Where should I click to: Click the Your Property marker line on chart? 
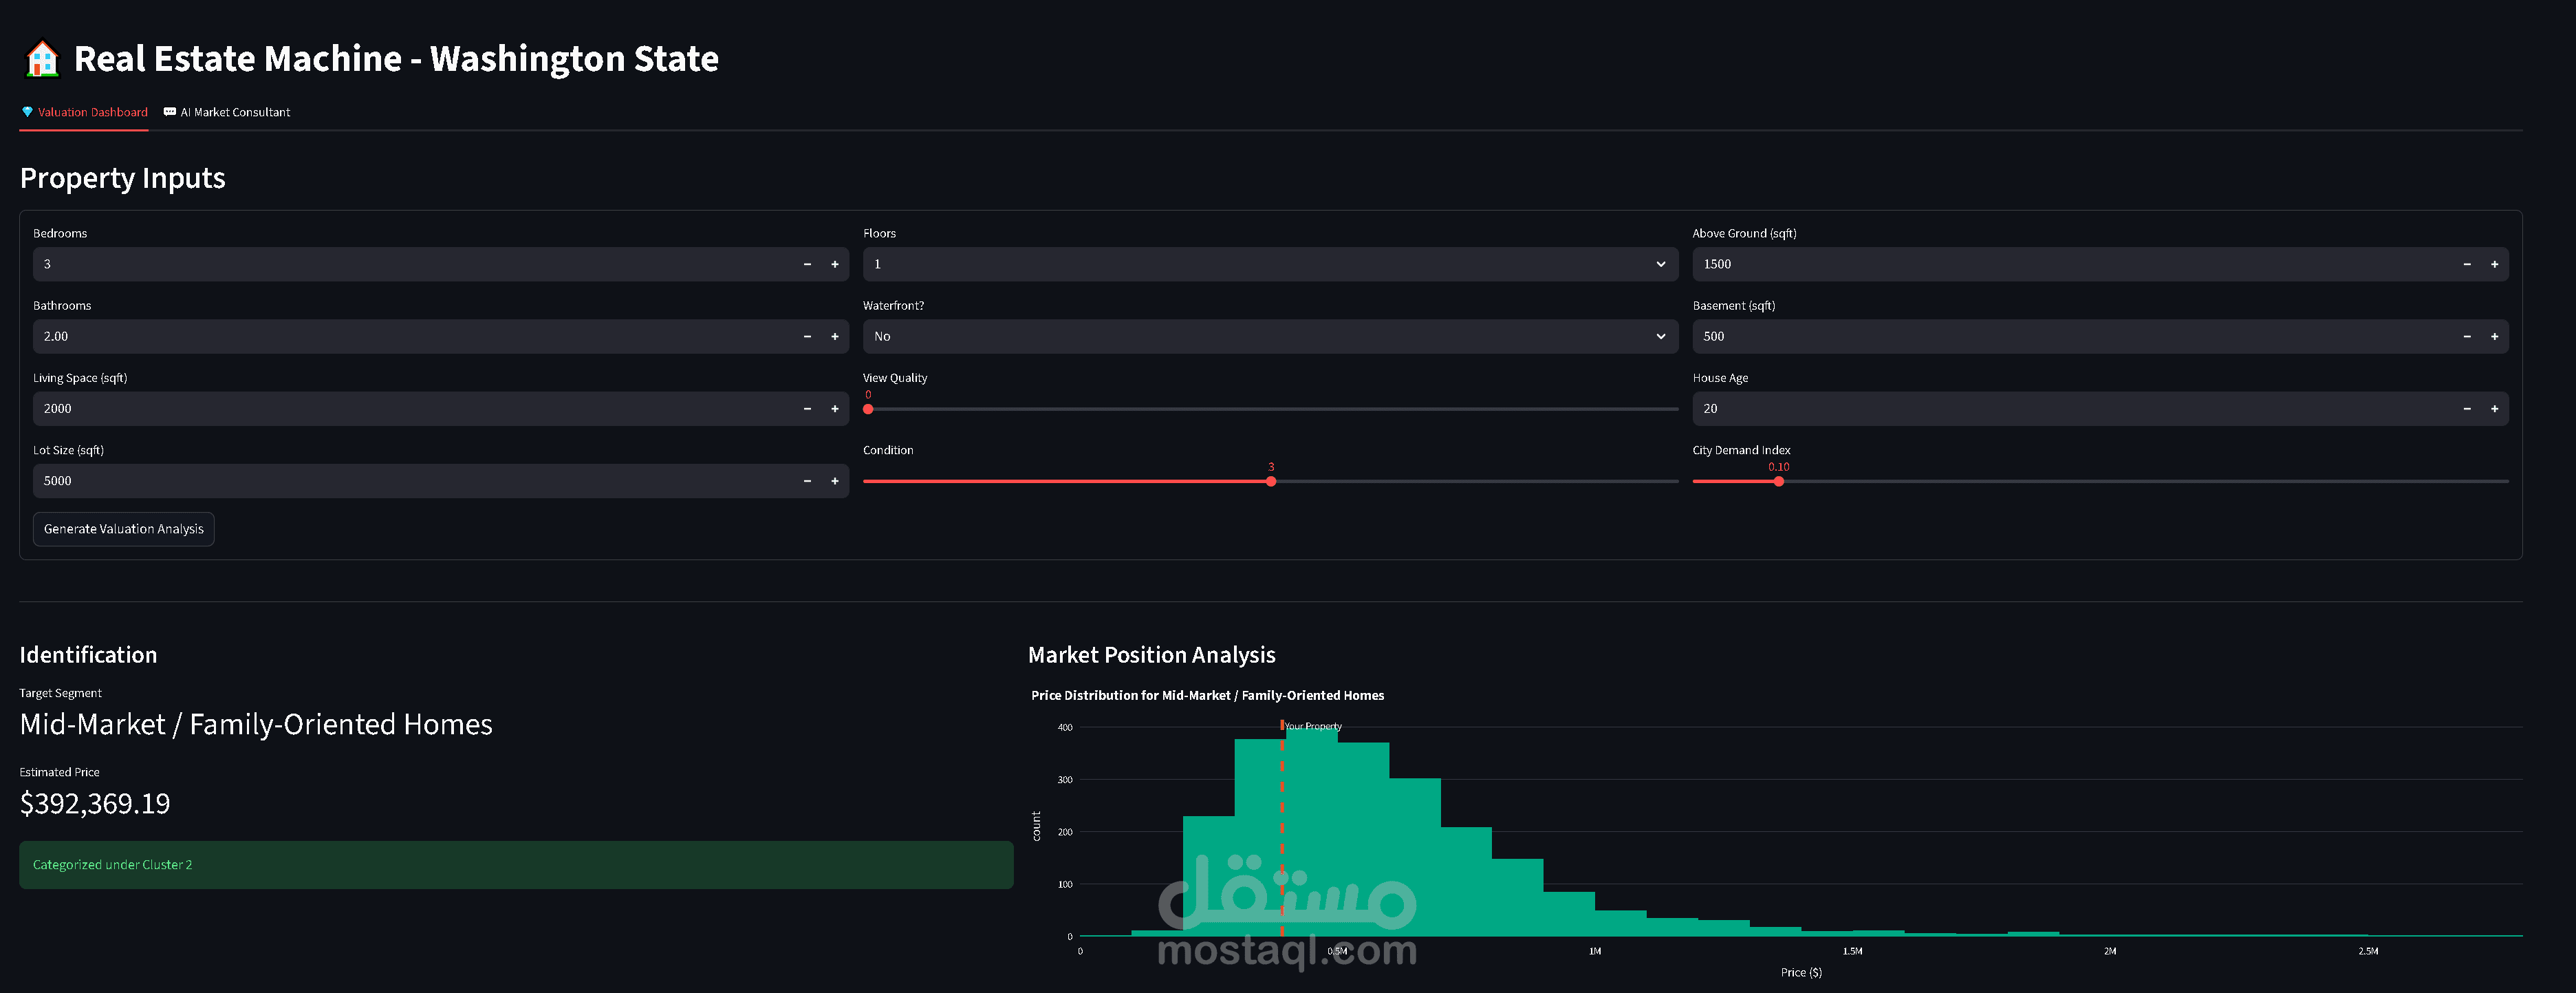(1282, 830)
